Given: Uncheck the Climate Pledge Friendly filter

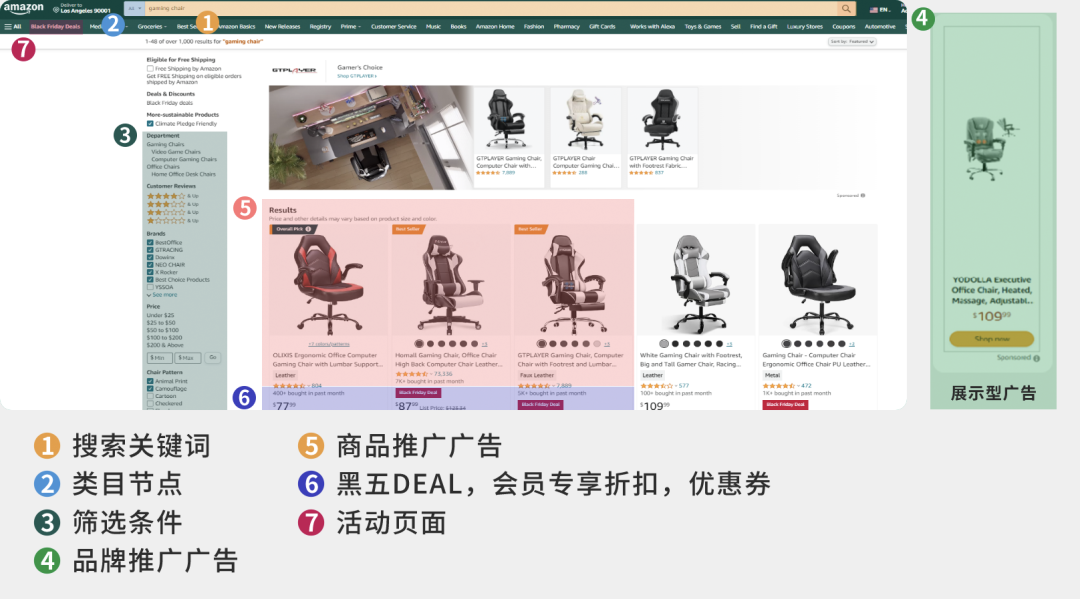Looking at the screenshot, I should tap(150, 123).
